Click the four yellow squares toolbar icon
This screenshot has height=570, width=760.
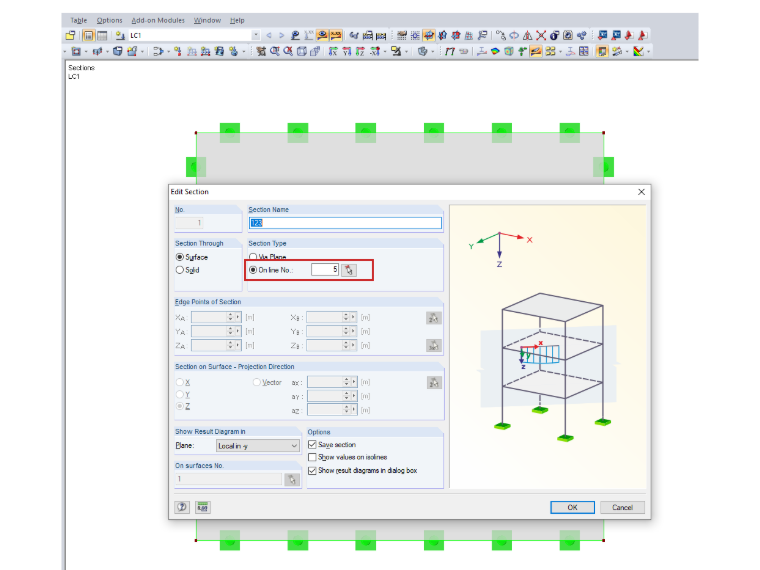(x=550, y=51)
